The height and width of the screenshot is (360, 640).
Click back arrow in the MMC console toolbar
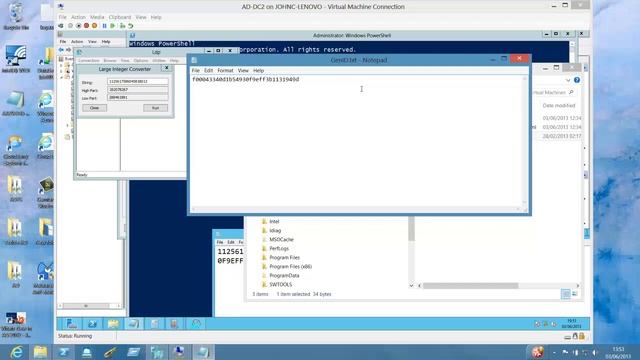[x=61, y=50]
